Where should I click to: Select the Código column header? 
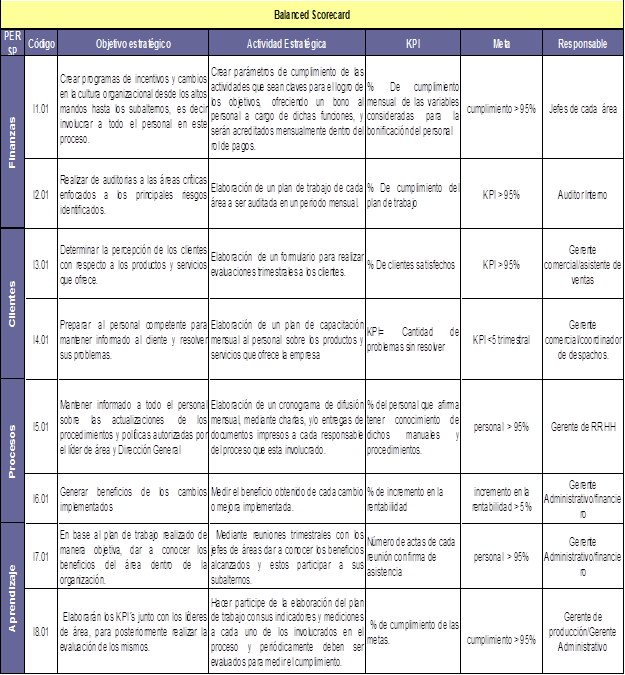pyautogui.click(x=41, y=44)
